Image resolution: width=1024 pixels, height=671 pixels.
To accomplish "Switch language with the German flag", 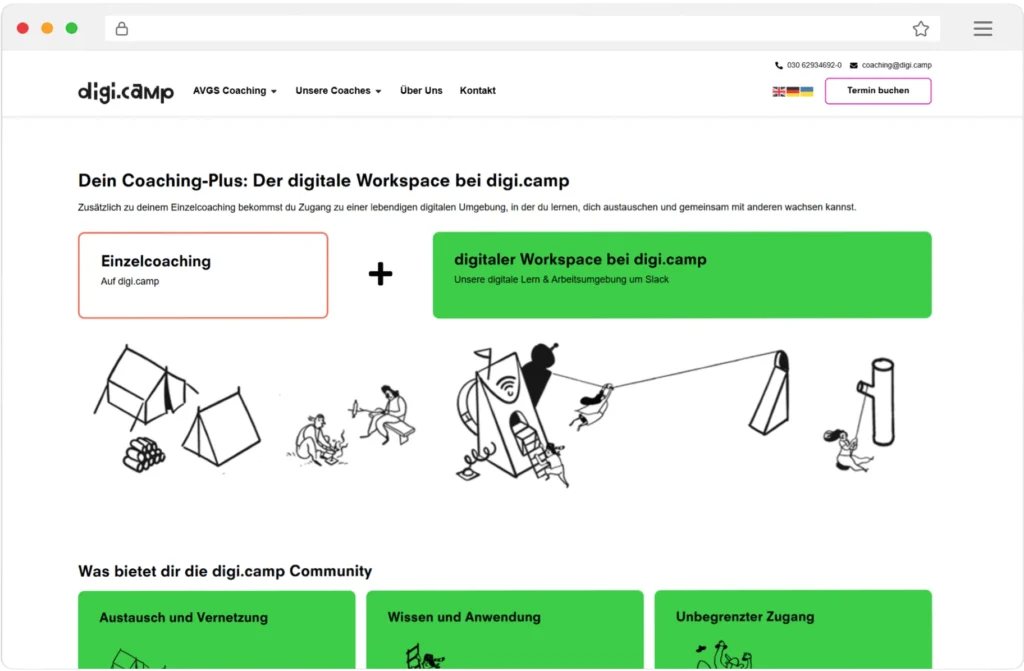I will point(793,91).
